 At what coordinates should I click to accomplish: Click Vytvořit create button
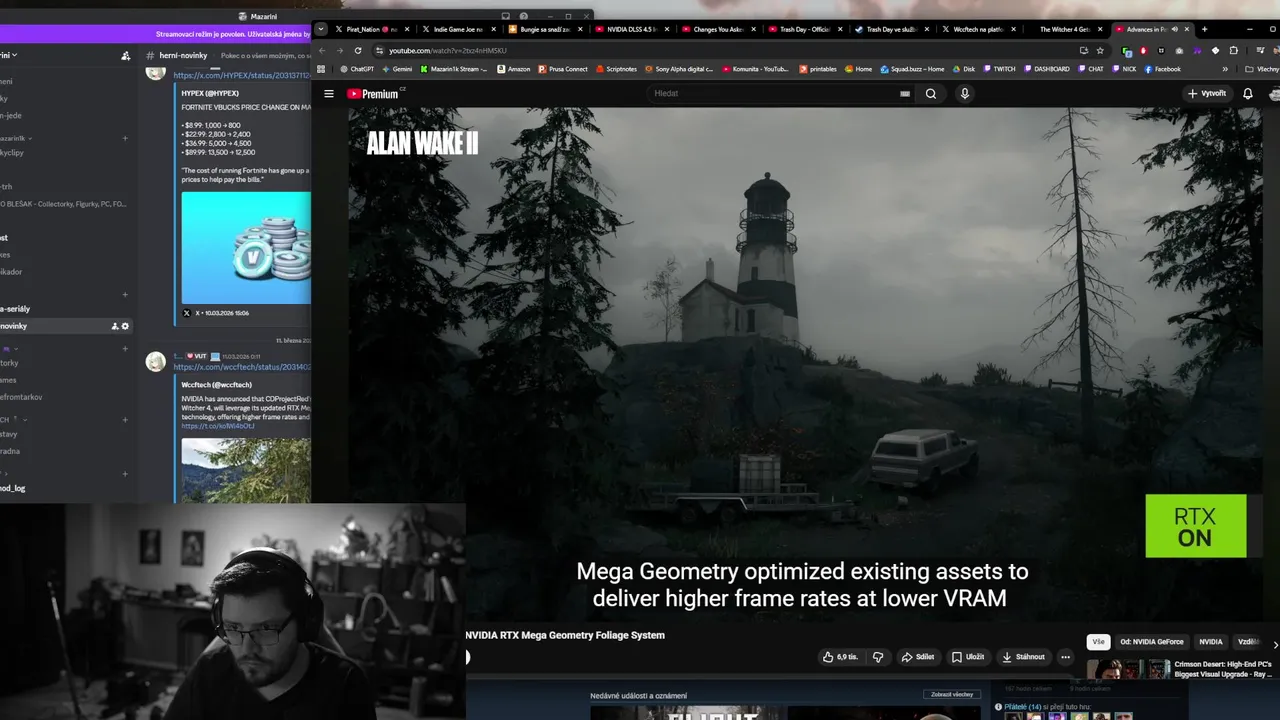click(1207, 93)
